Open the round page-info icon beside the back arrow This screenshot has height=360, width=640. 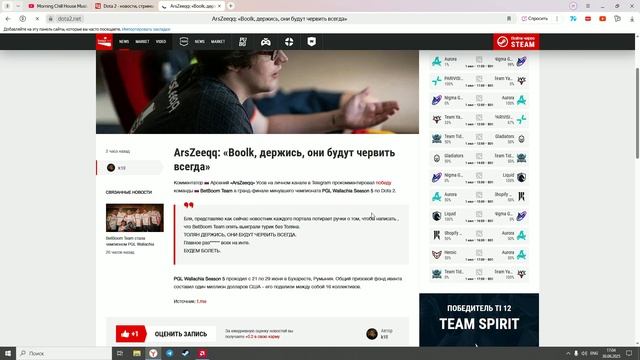[x=23, y=19]
